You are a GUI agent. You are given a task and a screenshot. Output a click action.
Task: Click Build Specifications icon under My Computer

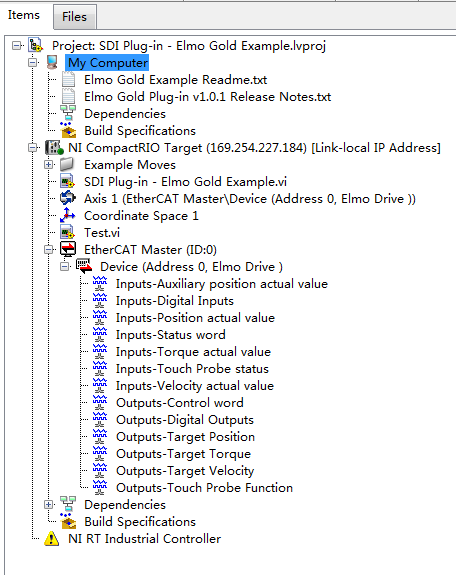(68, 131)
